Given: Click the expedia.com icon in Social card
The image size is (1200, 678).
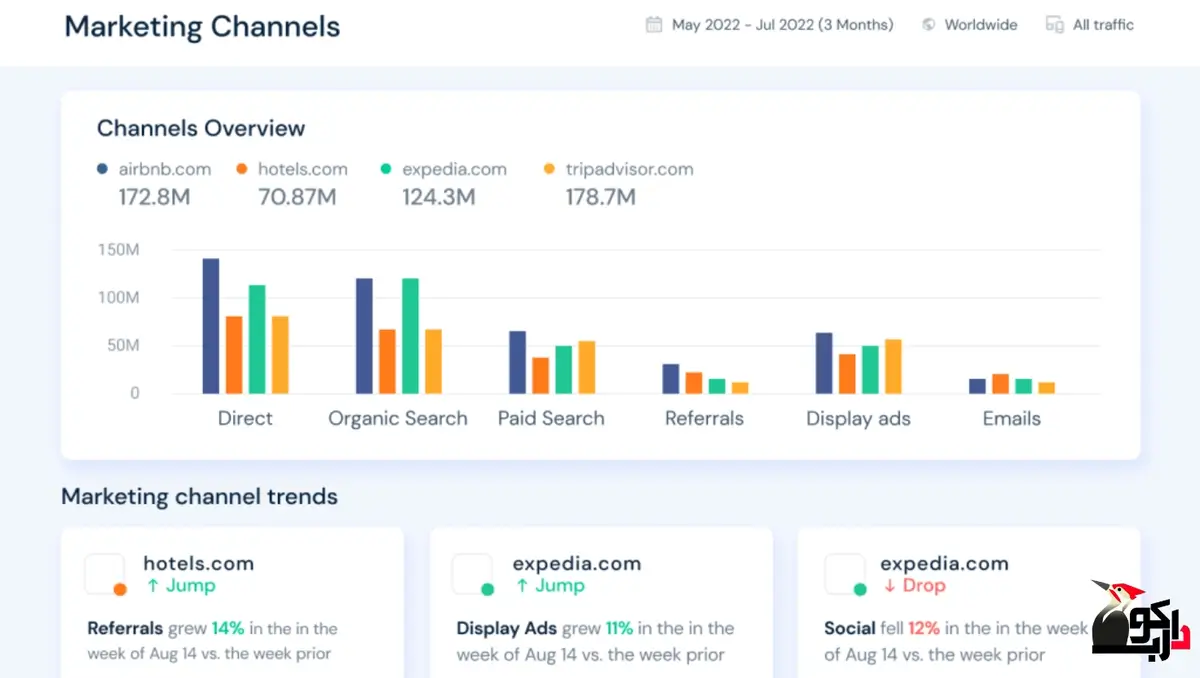Looking at the screenshot, I should [845, 575].
